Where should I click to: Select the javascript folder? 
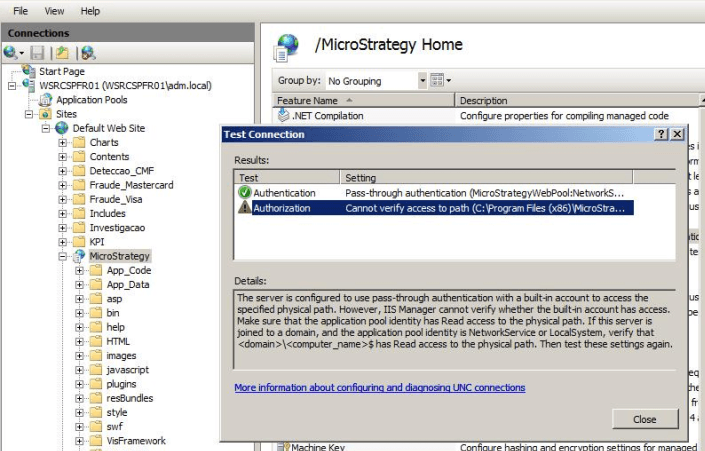coord(127,370)
